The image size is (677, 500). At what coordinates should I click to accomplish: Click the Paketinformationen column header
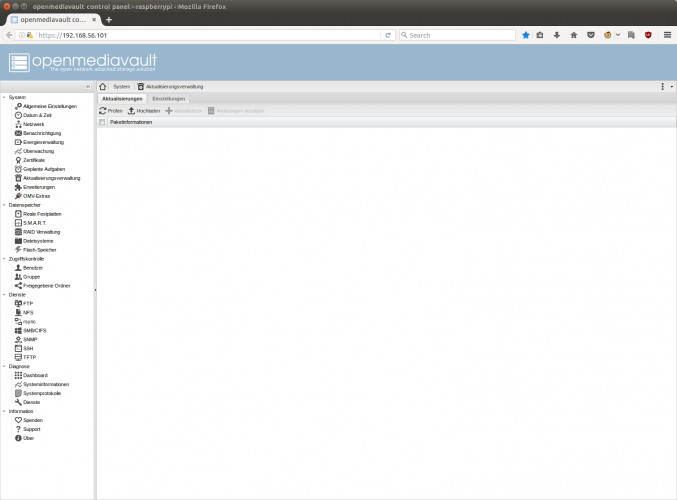click(131, 122)
